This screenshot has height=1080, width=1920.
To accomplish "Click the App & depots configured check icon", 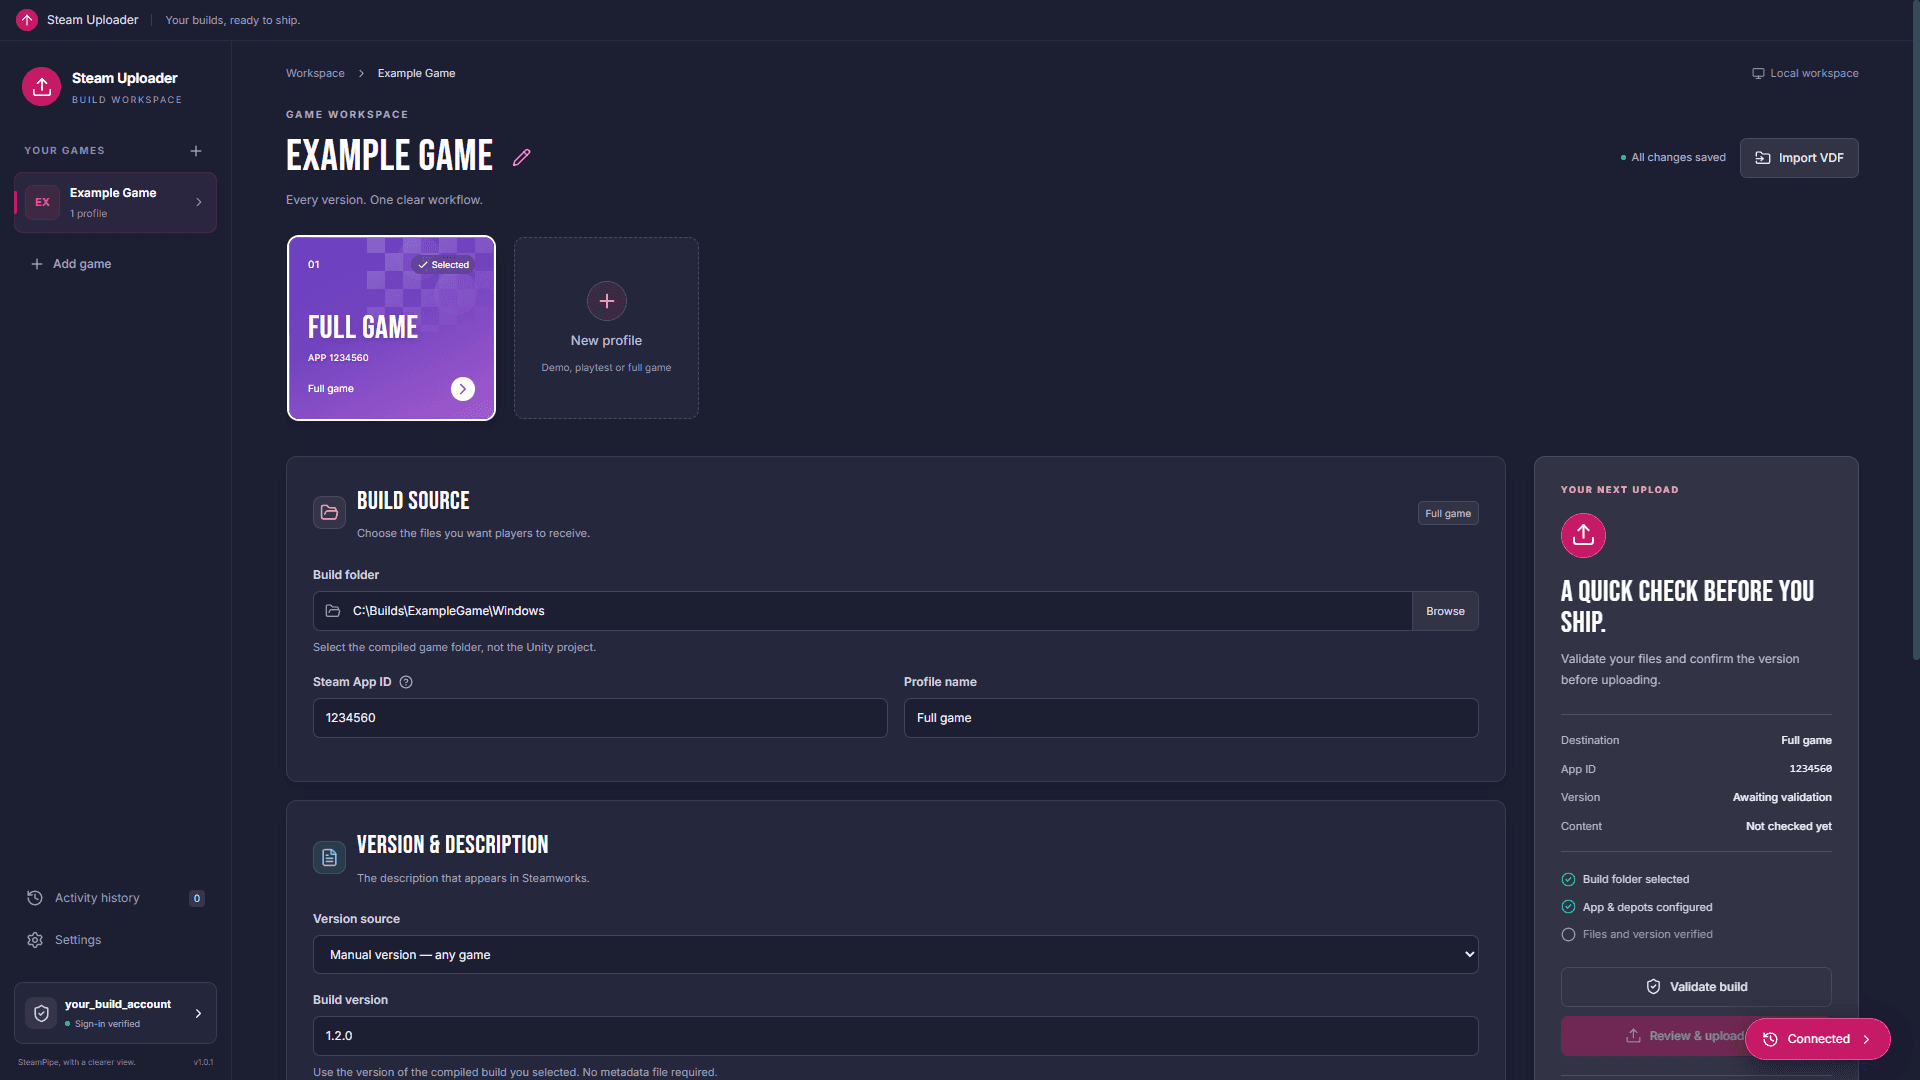I will click(x=1568, y=907).
